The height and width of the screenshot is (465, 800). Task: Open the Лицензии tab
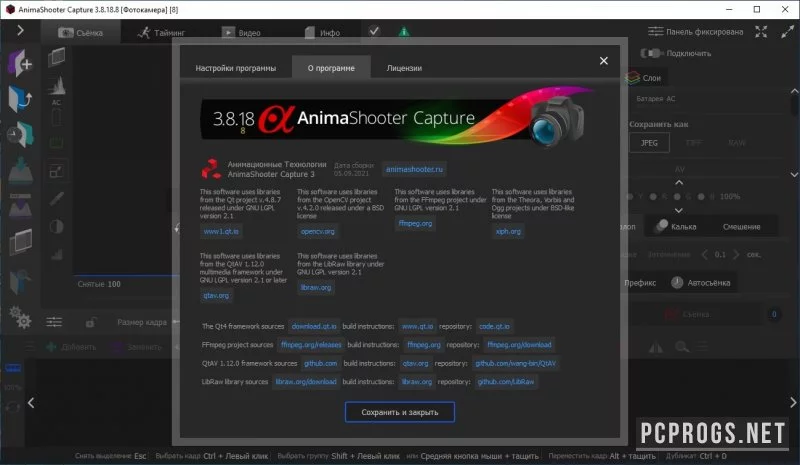coord(404,68)
